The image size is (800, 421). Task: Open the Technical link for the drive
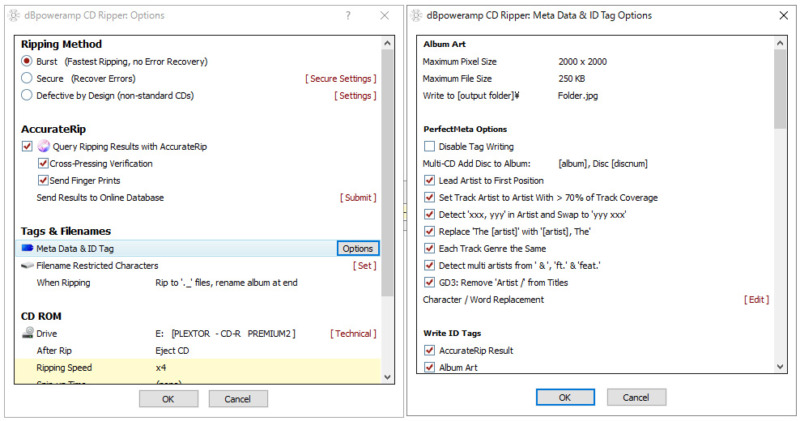click(x=353, y=333)
